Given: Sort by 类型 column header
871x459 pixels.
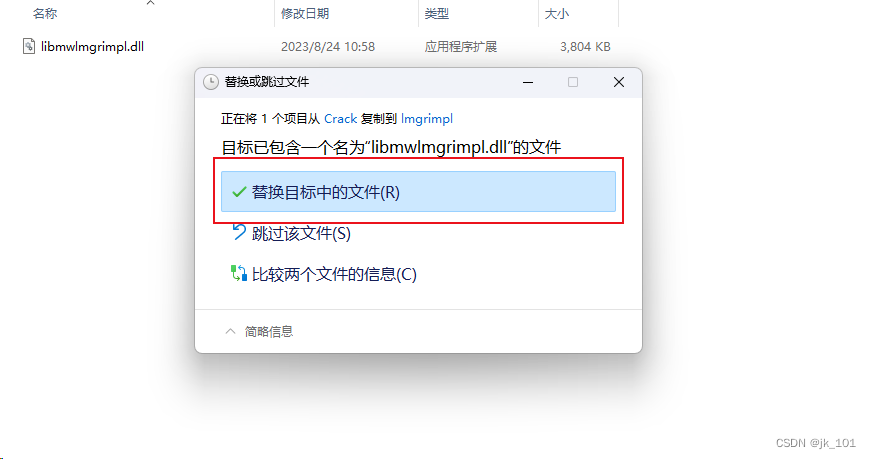Looking at the screenshot, I should click(x=437, y=14).
